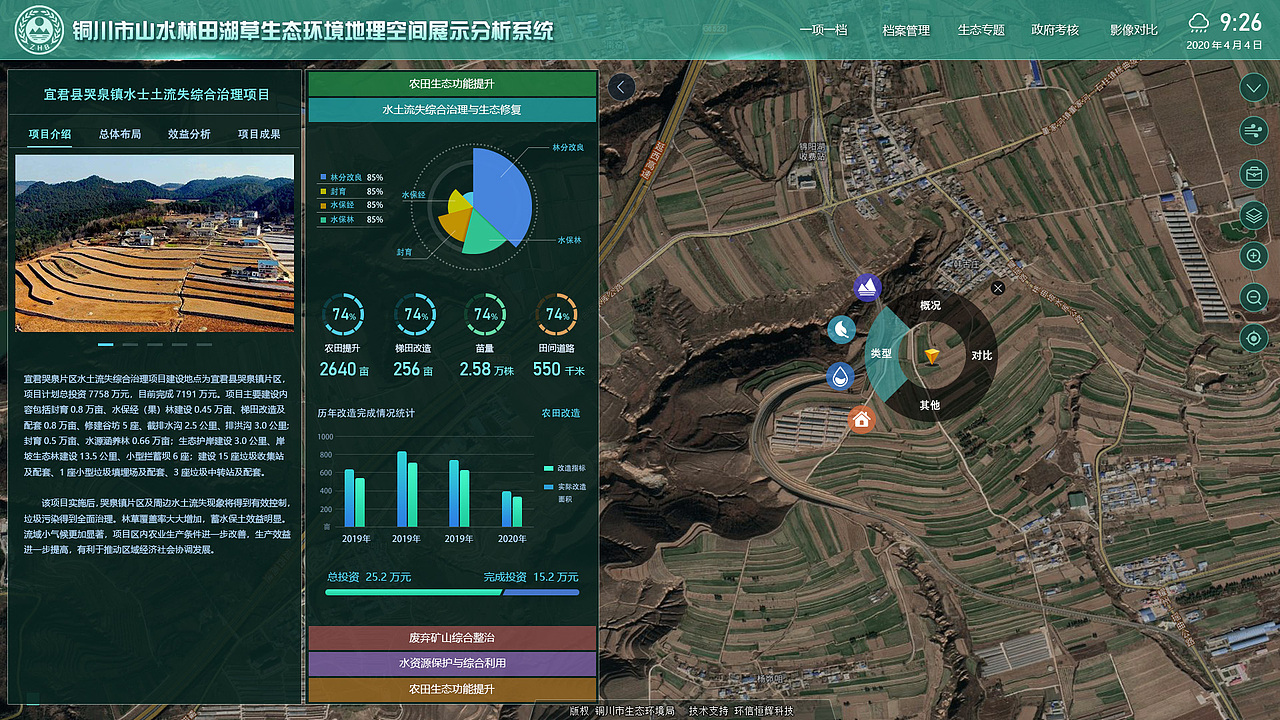This screenshot has height=720, width=1280.
Task: Toggle 水保林 legend entry
Action: [x=351, y=219]
